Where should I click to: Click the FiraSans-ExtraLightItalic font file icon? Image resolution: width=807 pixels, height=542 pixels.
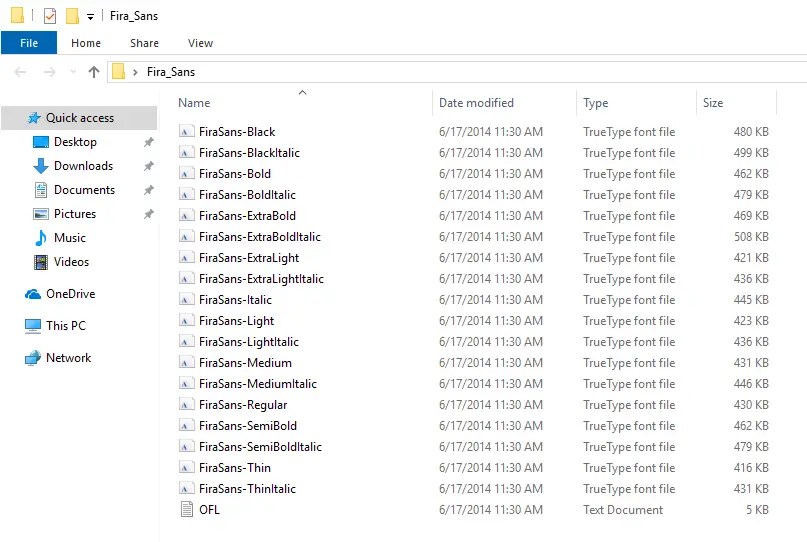pos(186,278)
